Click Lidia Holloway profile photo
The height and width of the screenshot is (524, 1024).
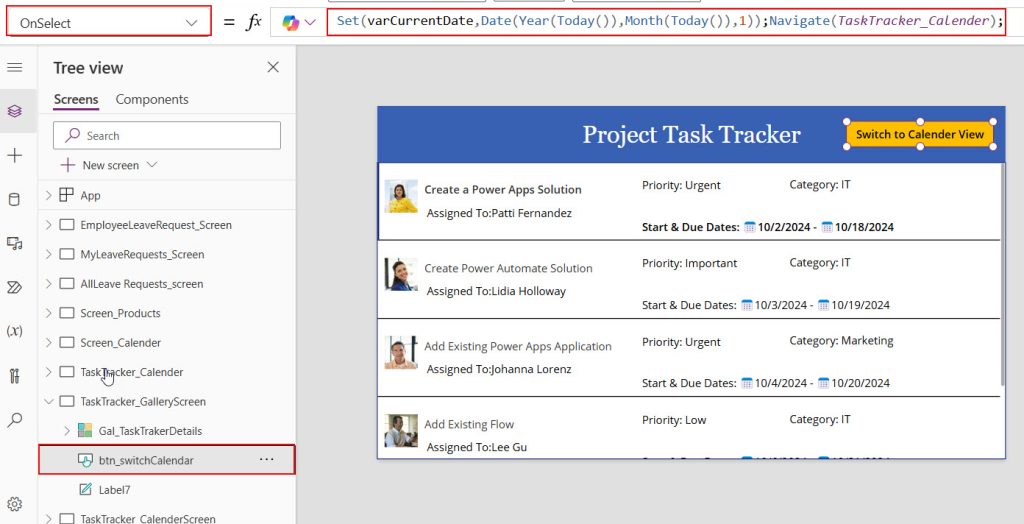coord(401,274)
